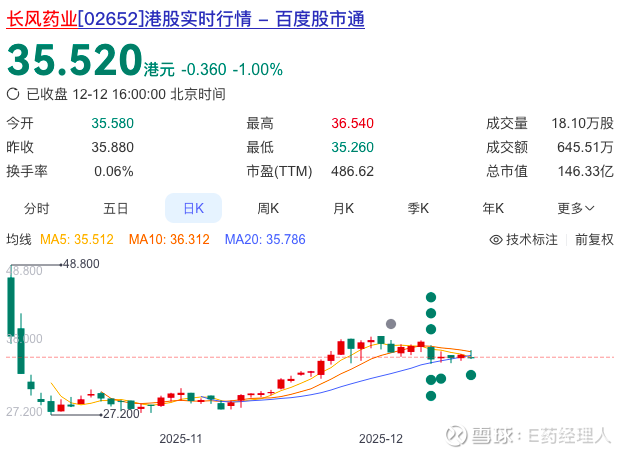Select the 年K chart tab

(493, 209)
